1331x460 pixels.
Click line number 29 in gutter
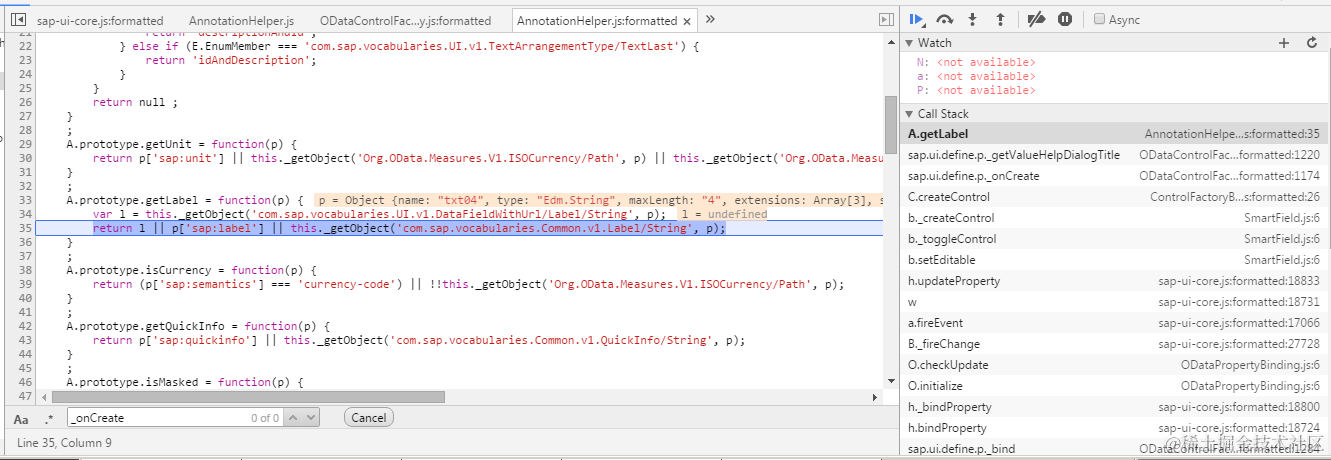point(26,144)
